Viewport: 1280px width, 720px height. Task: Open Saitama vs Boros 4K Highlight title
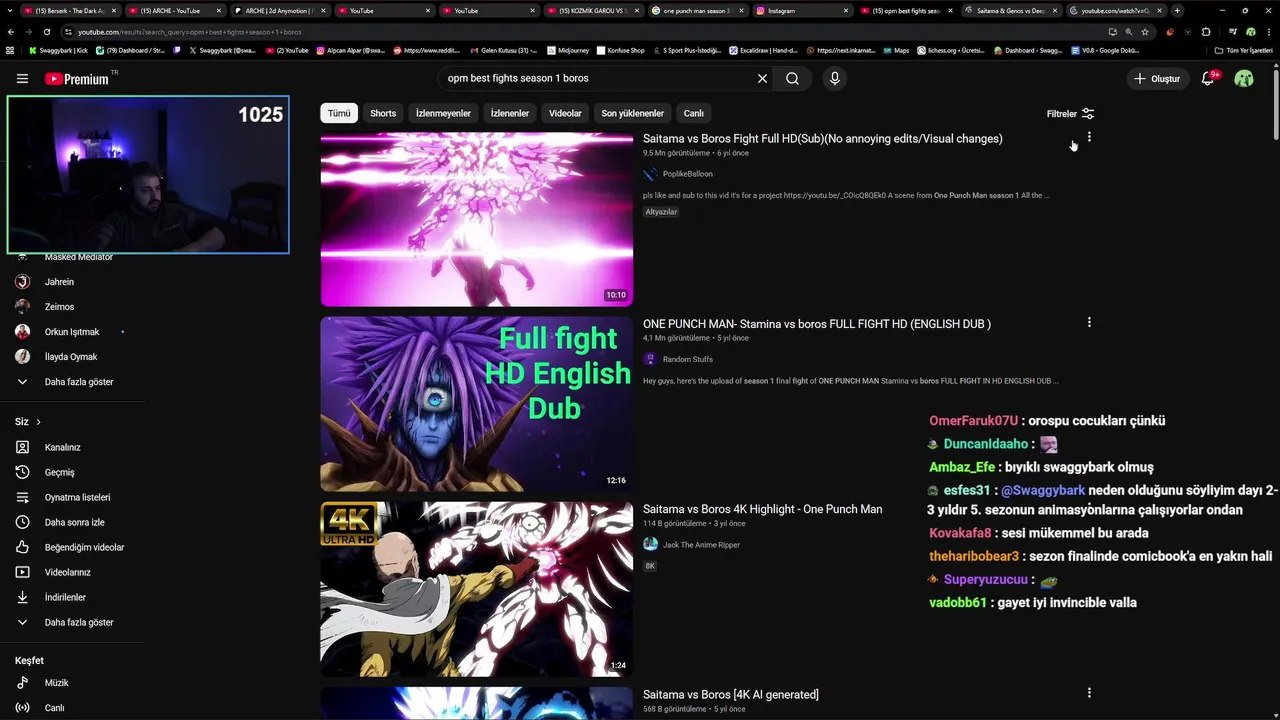[x=762, y=509]
